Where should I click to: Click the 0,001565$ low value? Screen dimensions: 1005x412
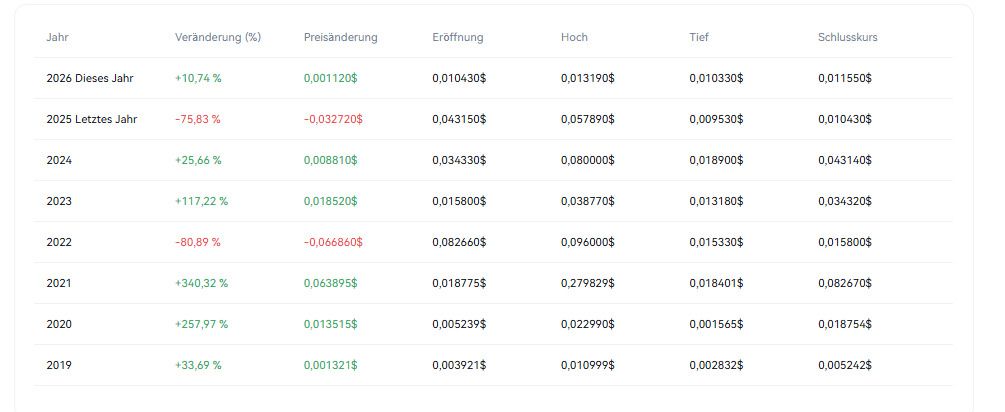716,324
